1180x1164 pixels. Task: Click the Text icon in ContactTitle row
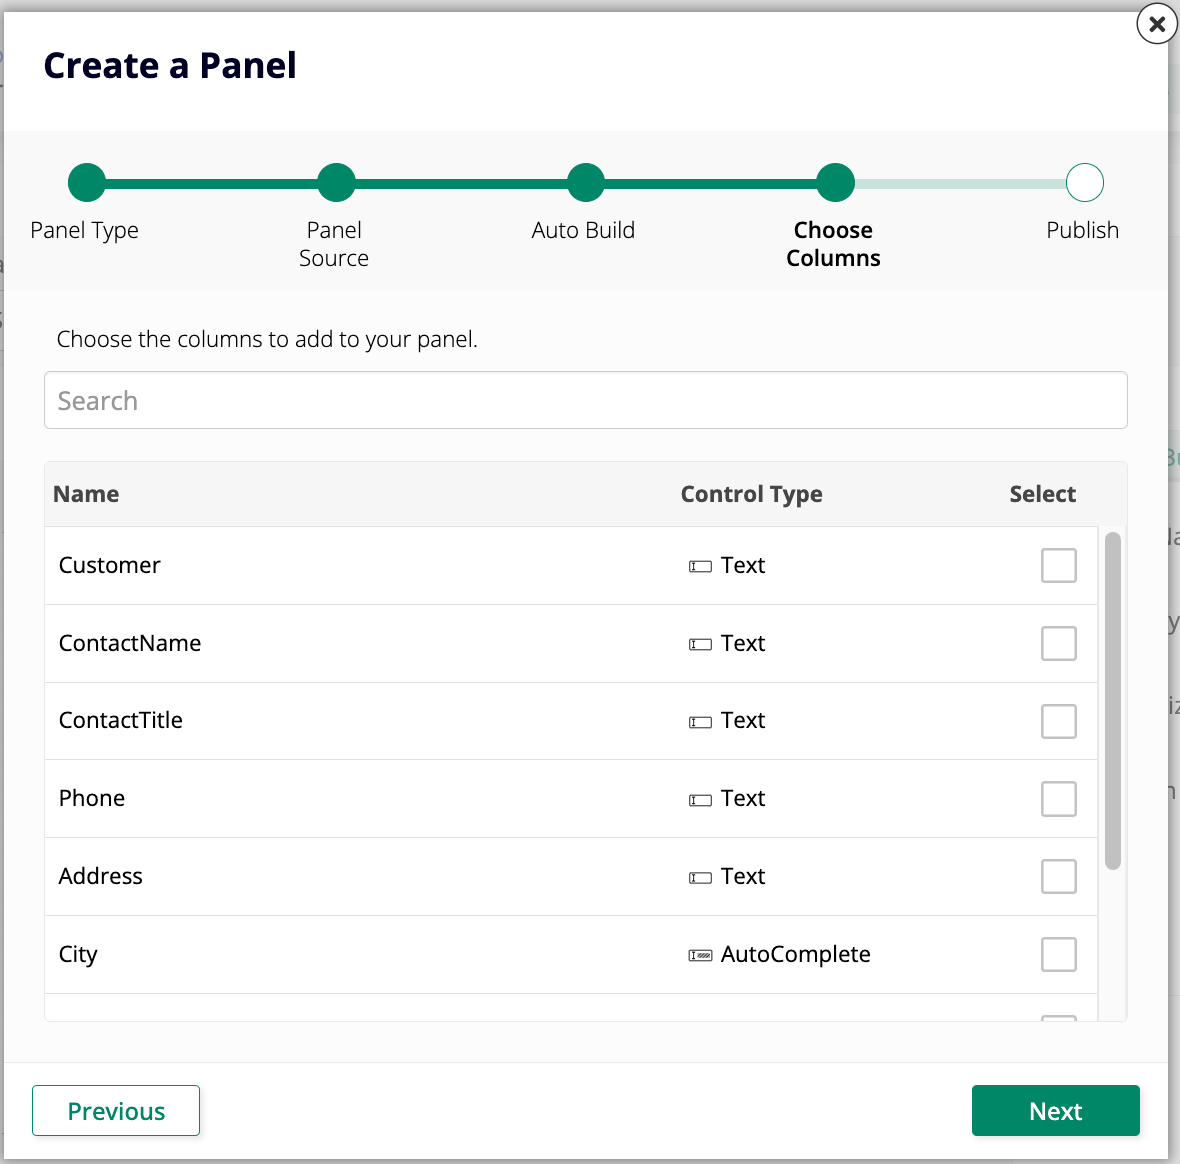pyautogui.click(x=700, y=722)
